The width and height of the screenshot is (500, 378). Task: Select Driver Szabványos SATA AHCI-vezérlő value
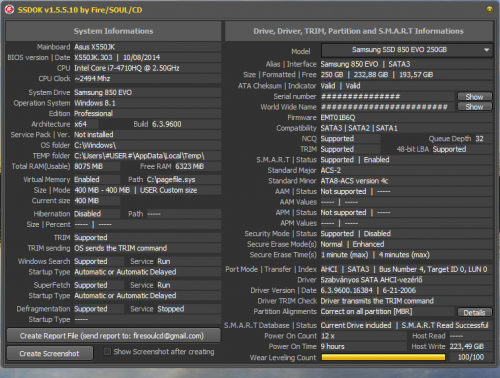371,280
